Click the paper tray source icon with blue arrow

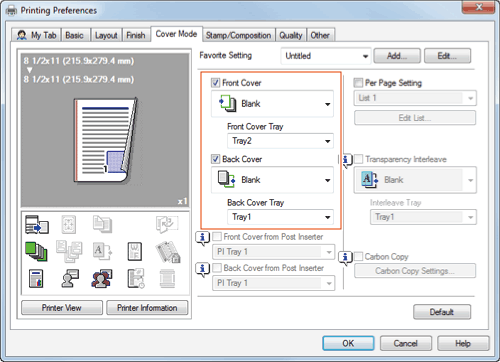pyautogui.click(x=37, y=224)
